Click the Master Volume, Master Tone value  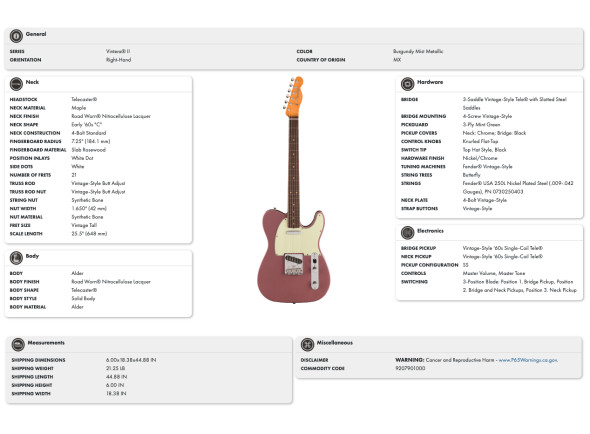click(494, 273)
